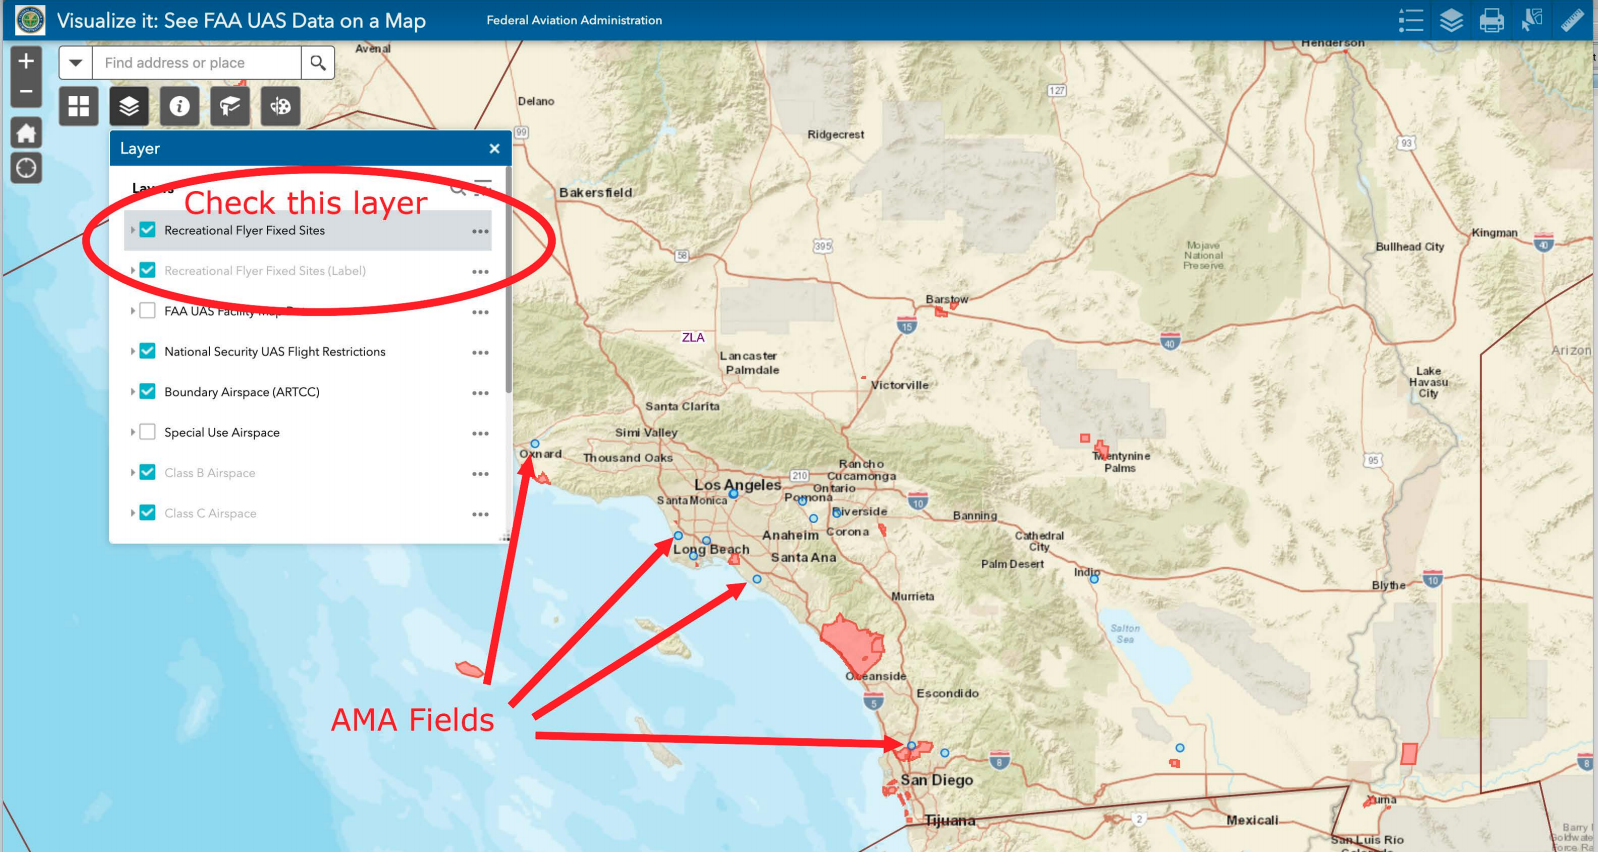Open the Legend icon in the header

pyautogui.click(x=1411, y=20)
